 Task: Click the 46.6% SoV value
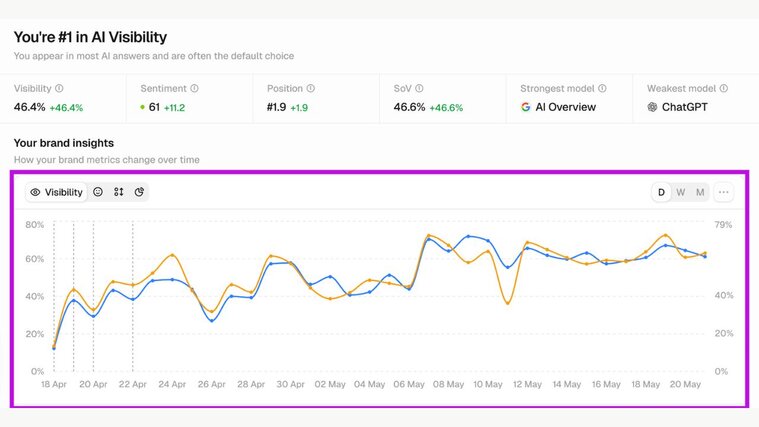point(410,107)
